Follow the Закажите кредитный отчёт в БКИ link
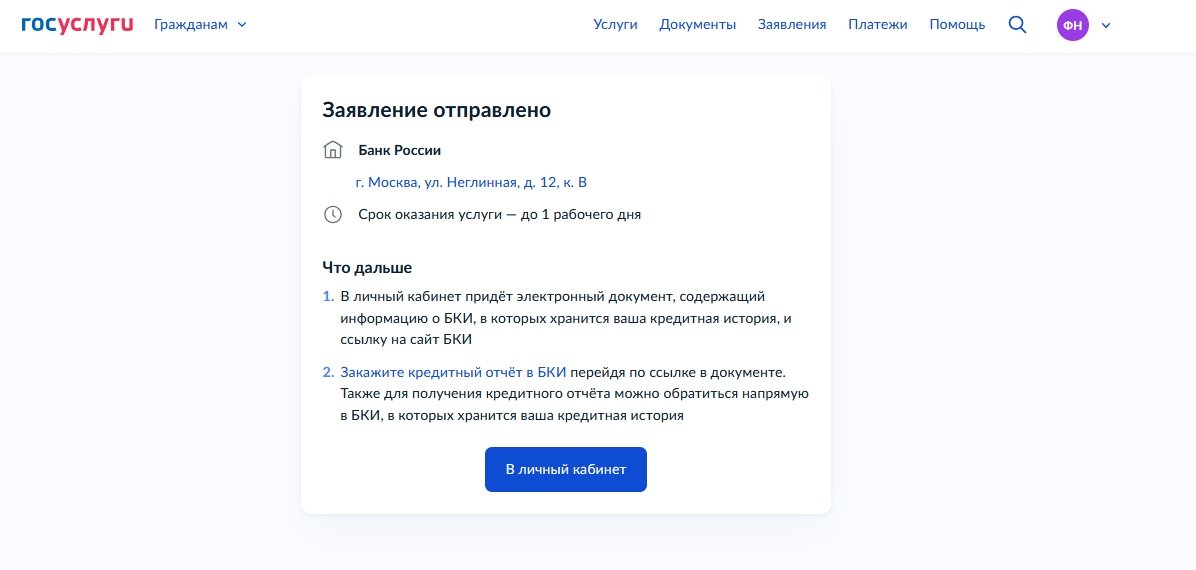1196x570 pixels. 453,372
